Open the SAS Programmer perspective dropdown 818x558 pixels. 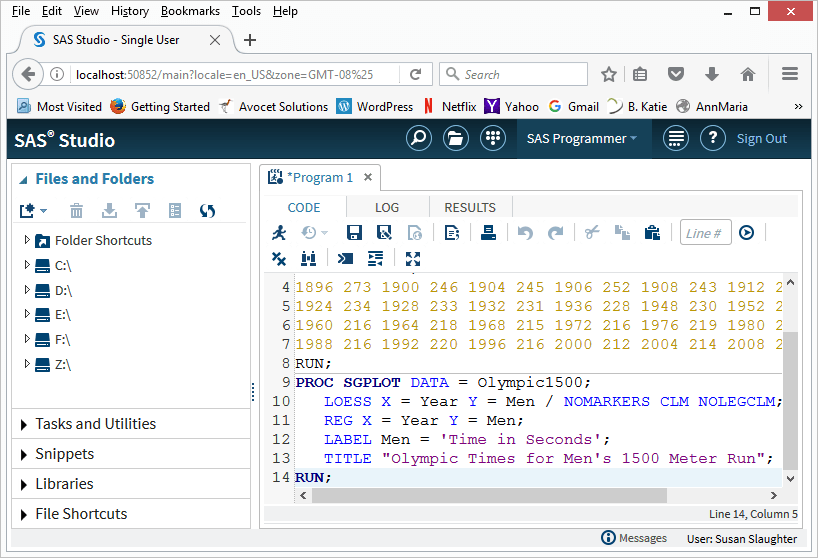pyautogui.click(x=582, y=139)
